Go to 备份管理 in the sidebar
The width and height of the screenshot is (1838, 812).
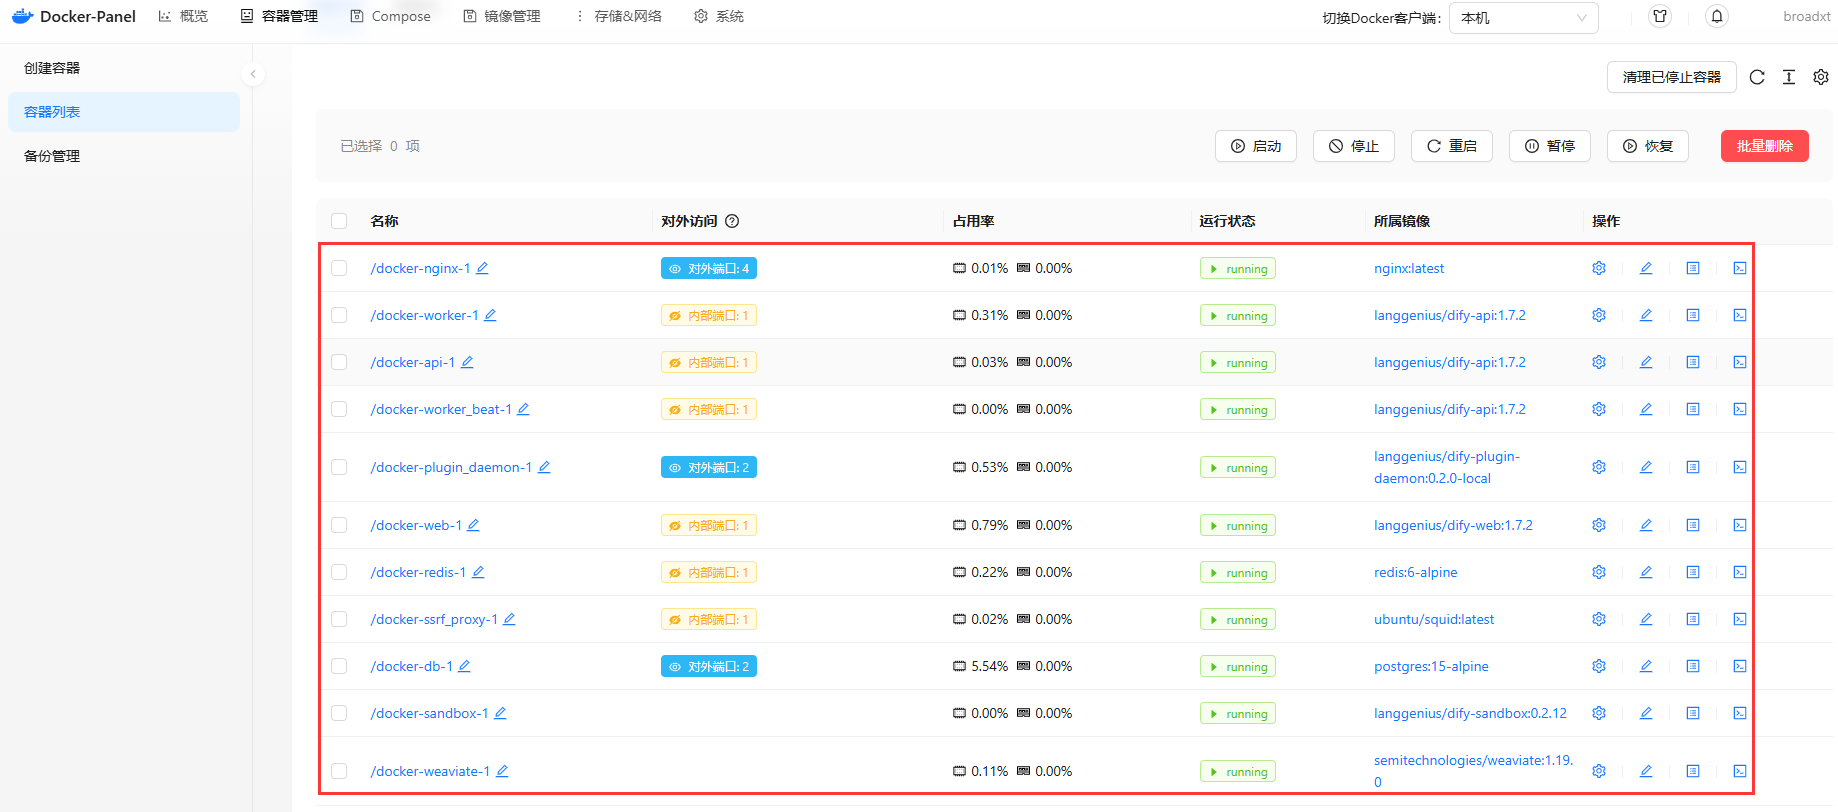point(52,156)
